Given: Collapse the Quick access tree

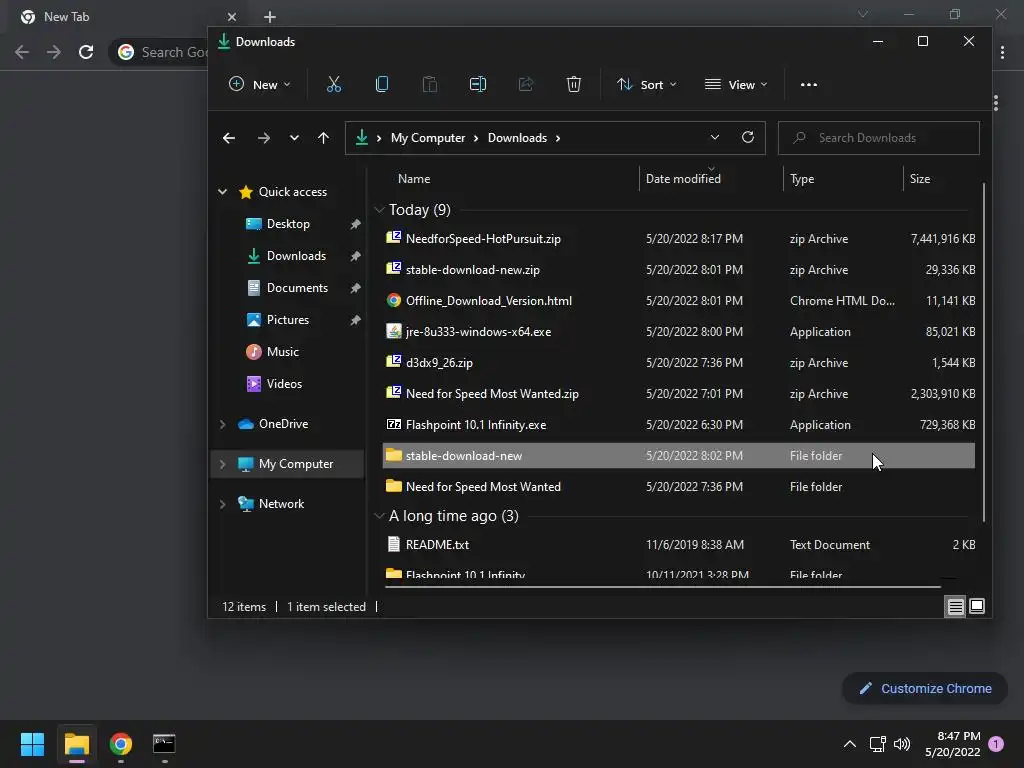Looking at the screenshot, I should [222, 192].
